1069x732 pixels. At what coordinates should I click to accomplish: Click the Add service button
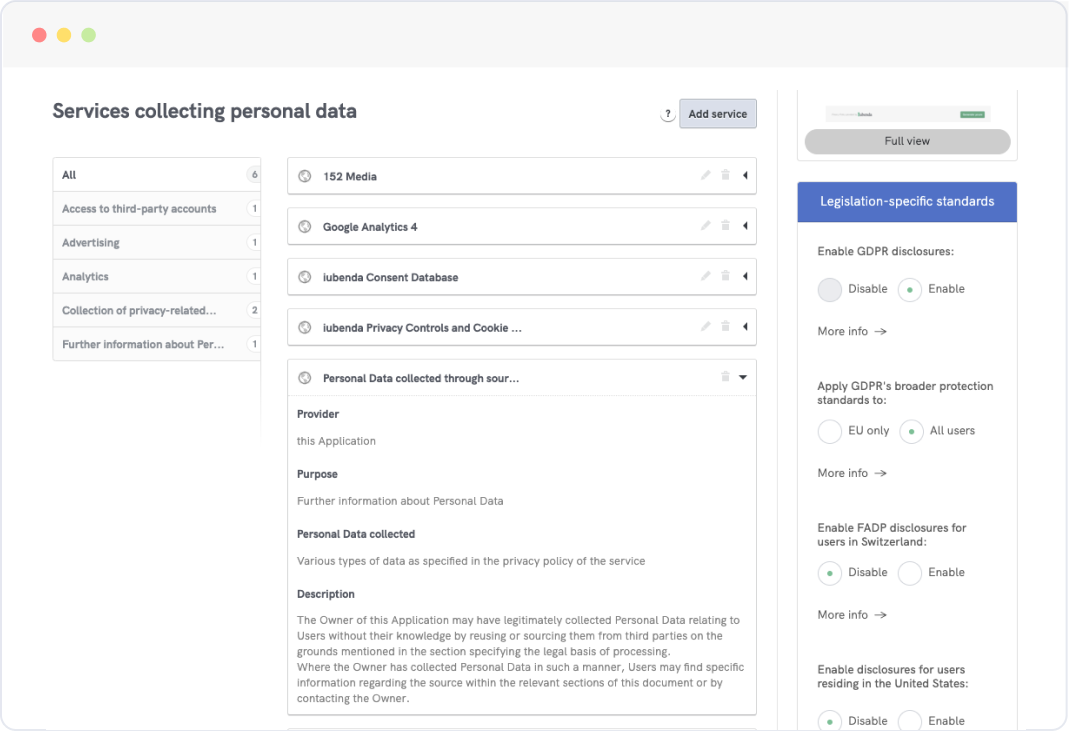(717, 114)
